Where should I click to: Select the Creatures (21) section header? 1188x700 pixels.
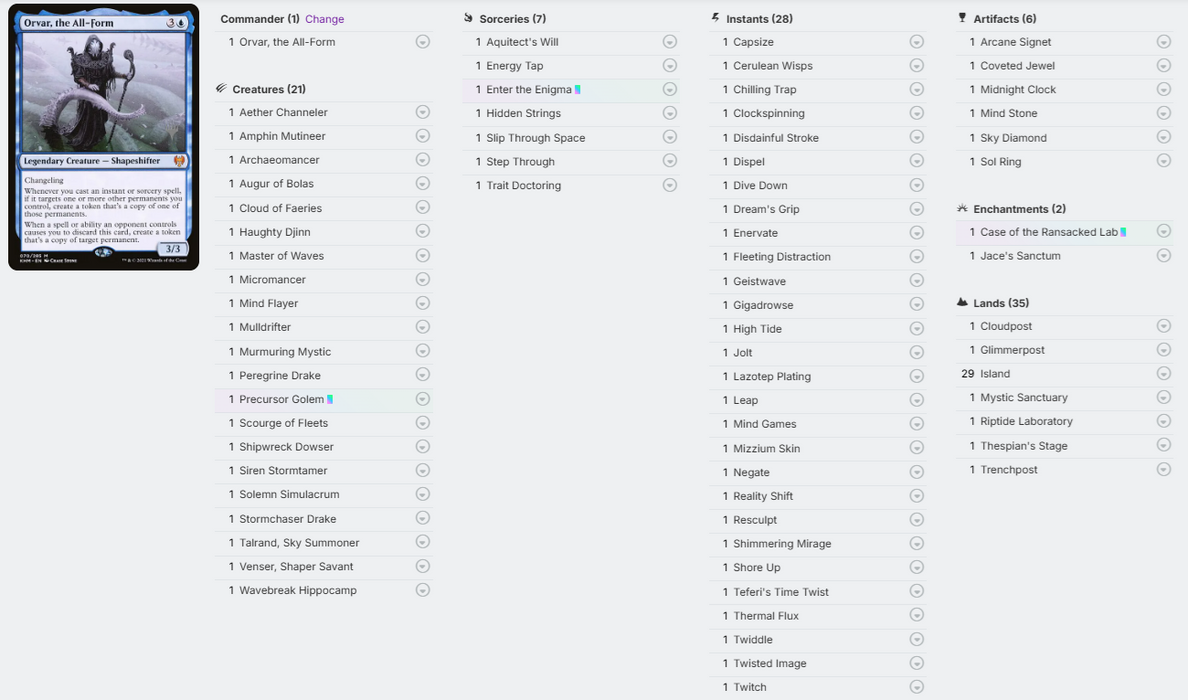(269, 89)
